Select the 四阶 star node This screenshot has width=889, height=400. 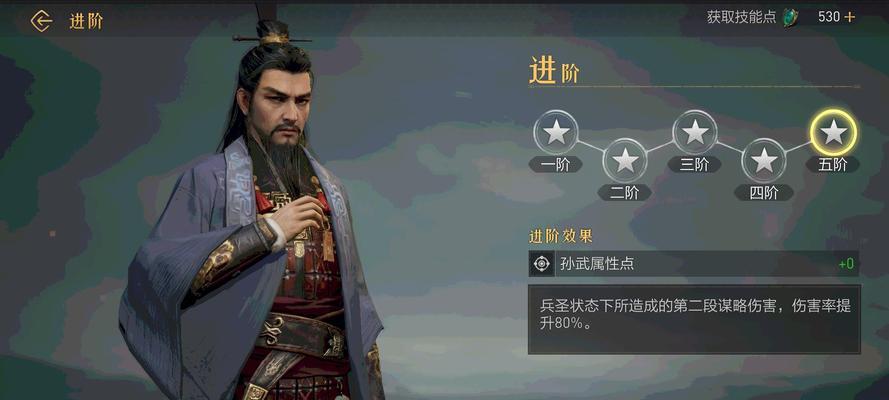coord(764,160)
